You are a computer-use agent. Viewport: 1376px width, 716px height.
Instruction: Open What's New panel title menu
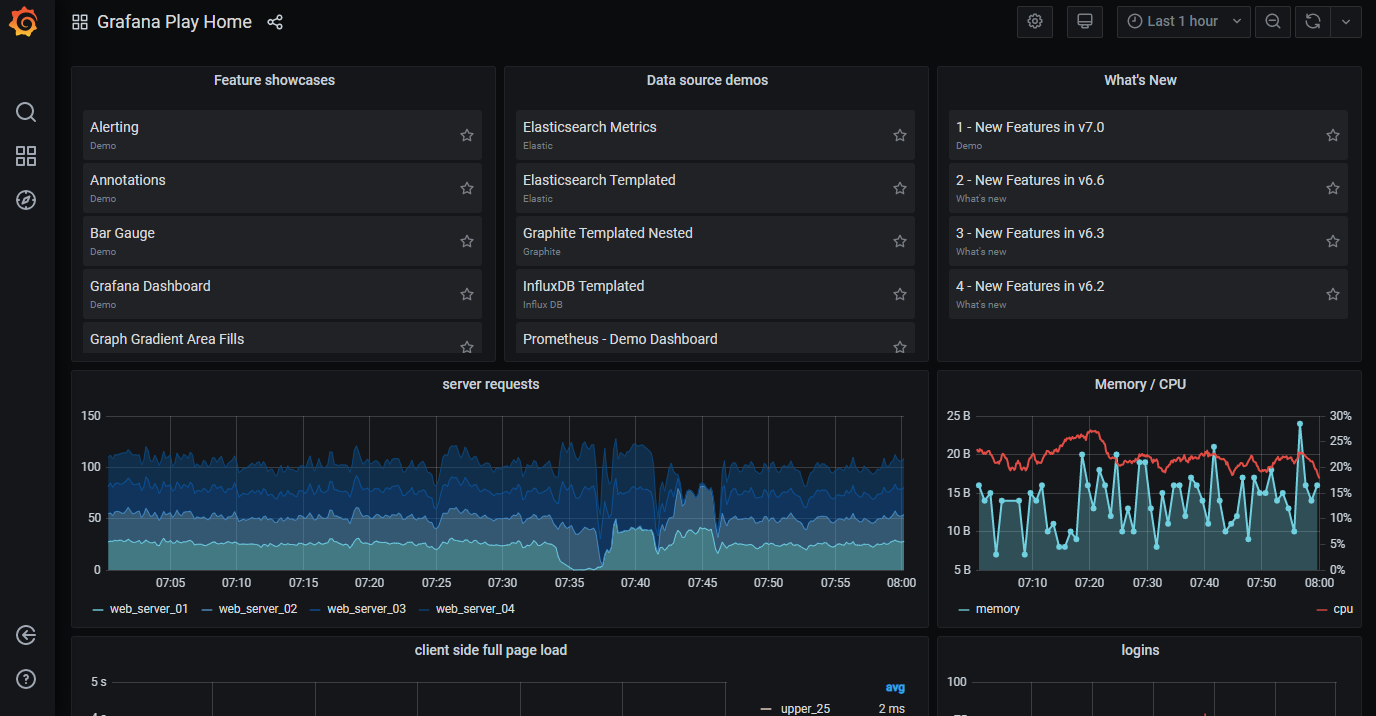click(1140, 80)
